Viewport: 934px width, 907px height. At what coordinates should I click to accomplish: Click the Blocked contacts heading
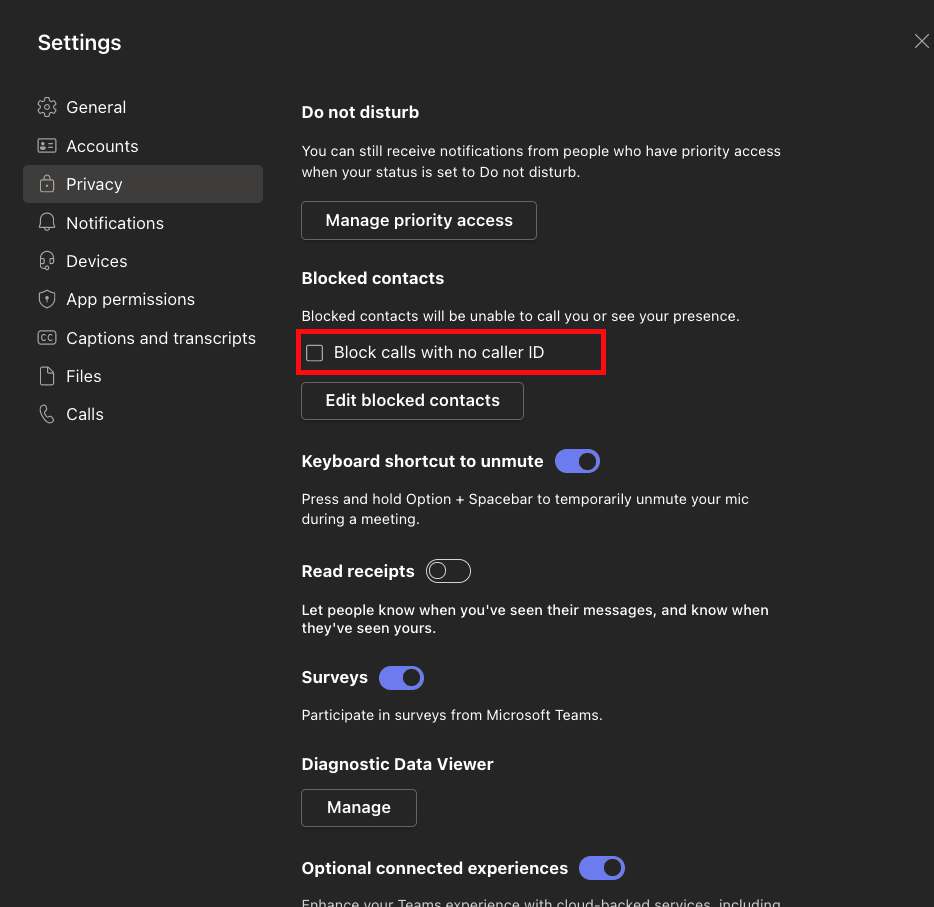(x=372, y=278)
